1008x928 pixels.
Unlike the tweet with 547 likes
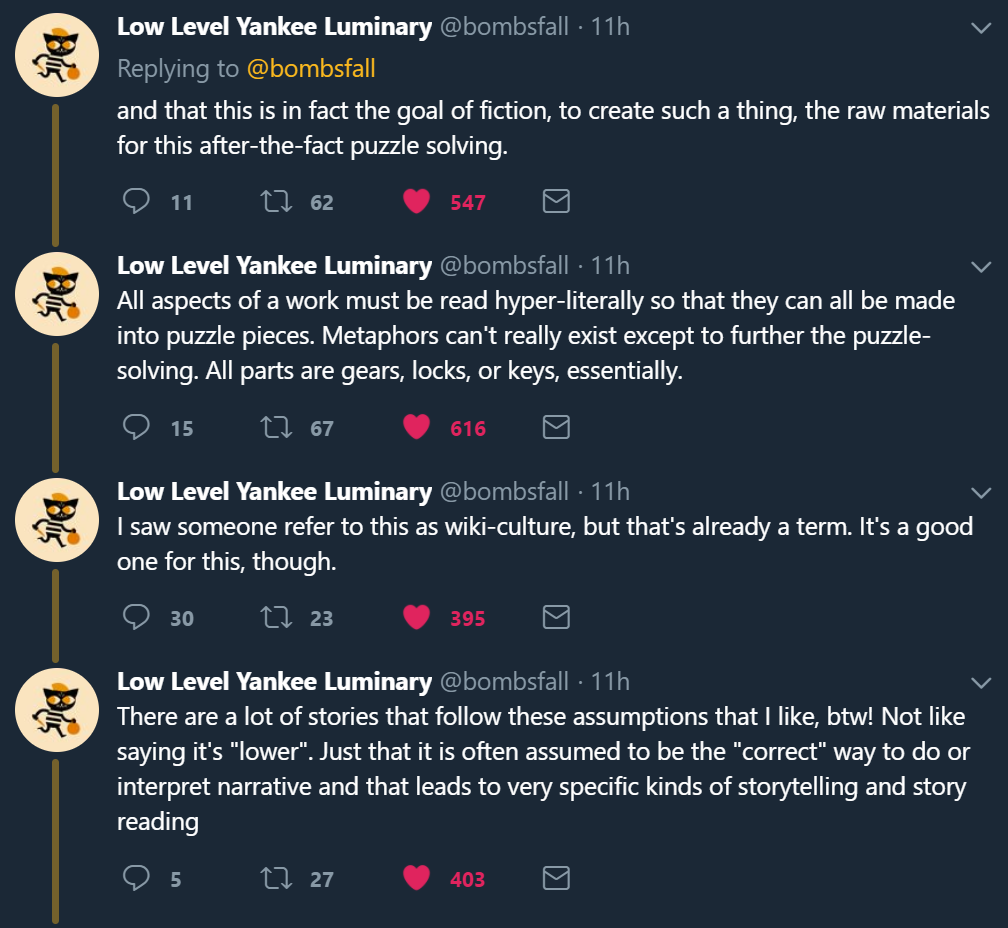[x=416, y=202]
